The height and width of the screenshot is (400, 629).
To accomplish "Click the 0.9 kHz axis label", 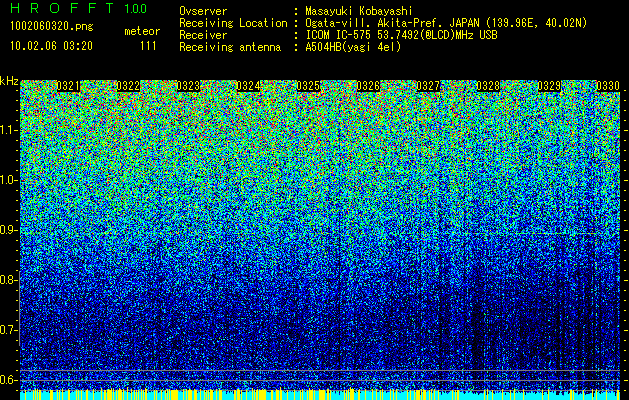I will click(9, 230).
